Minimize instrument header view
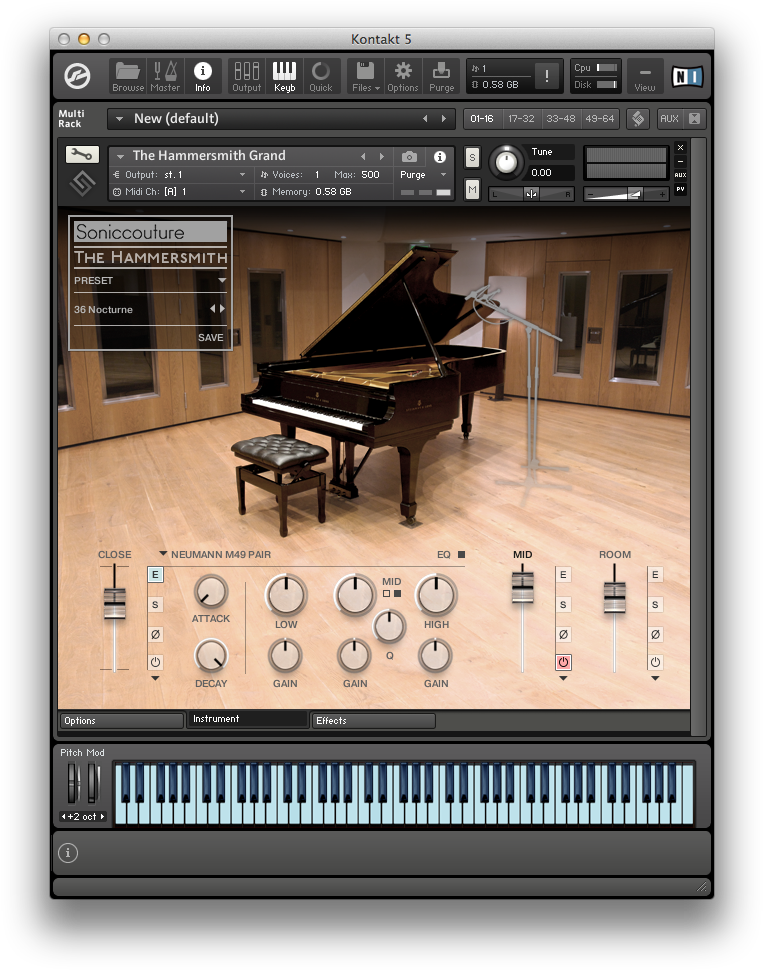This screenshot has width=763, height=970. (x=680, y=161)
